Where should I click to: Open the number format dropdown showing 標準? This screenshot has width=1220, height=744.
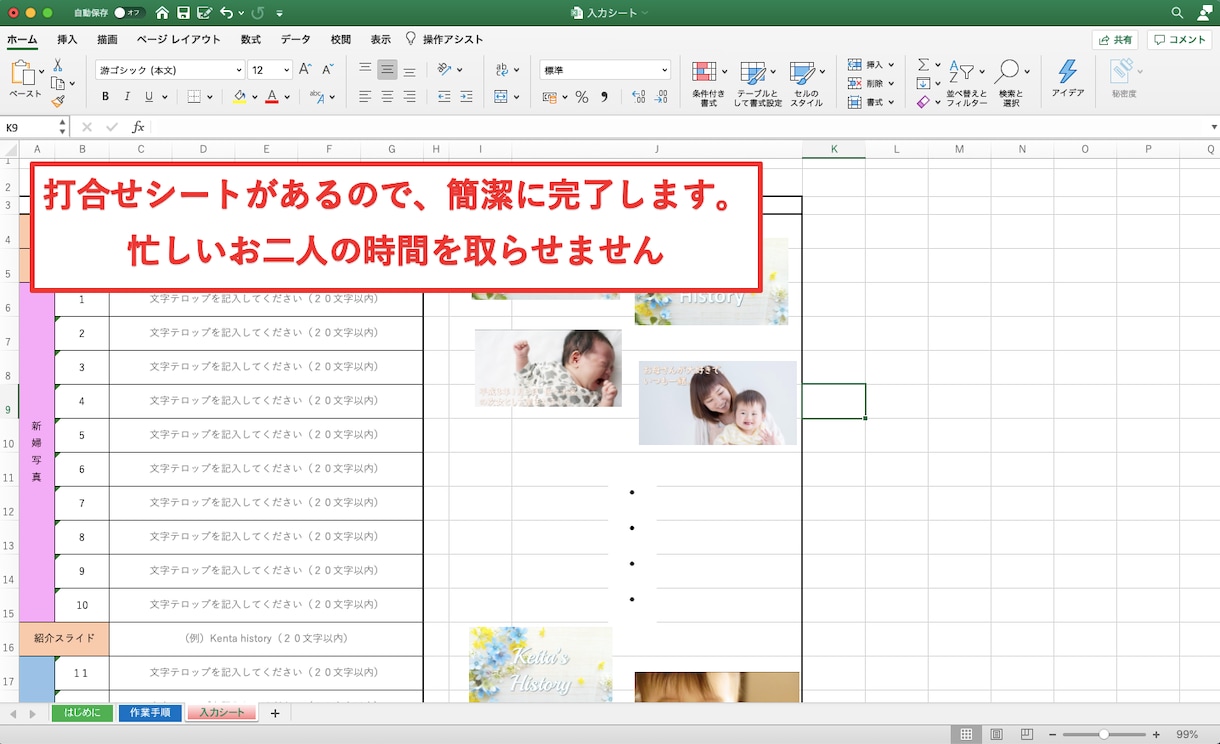605,70
